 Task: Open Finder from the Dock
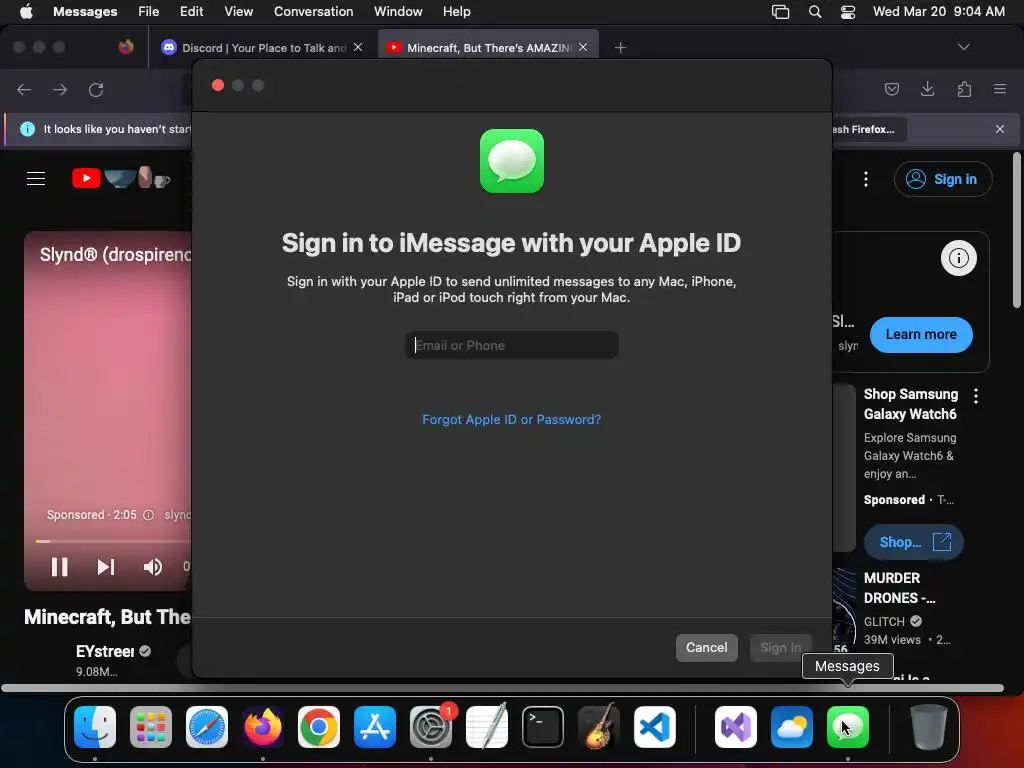pyautogui.click(x=95, y=727)
